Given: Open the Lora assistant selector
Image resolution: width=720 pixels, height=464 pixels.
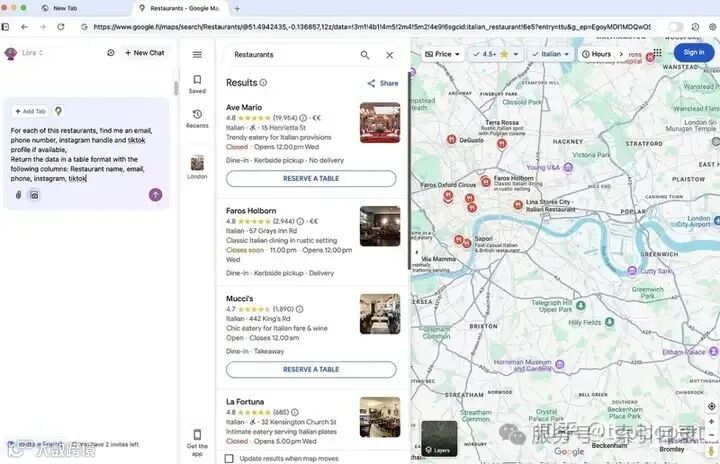Looking at the screenshot, I should tap(32, 53).
